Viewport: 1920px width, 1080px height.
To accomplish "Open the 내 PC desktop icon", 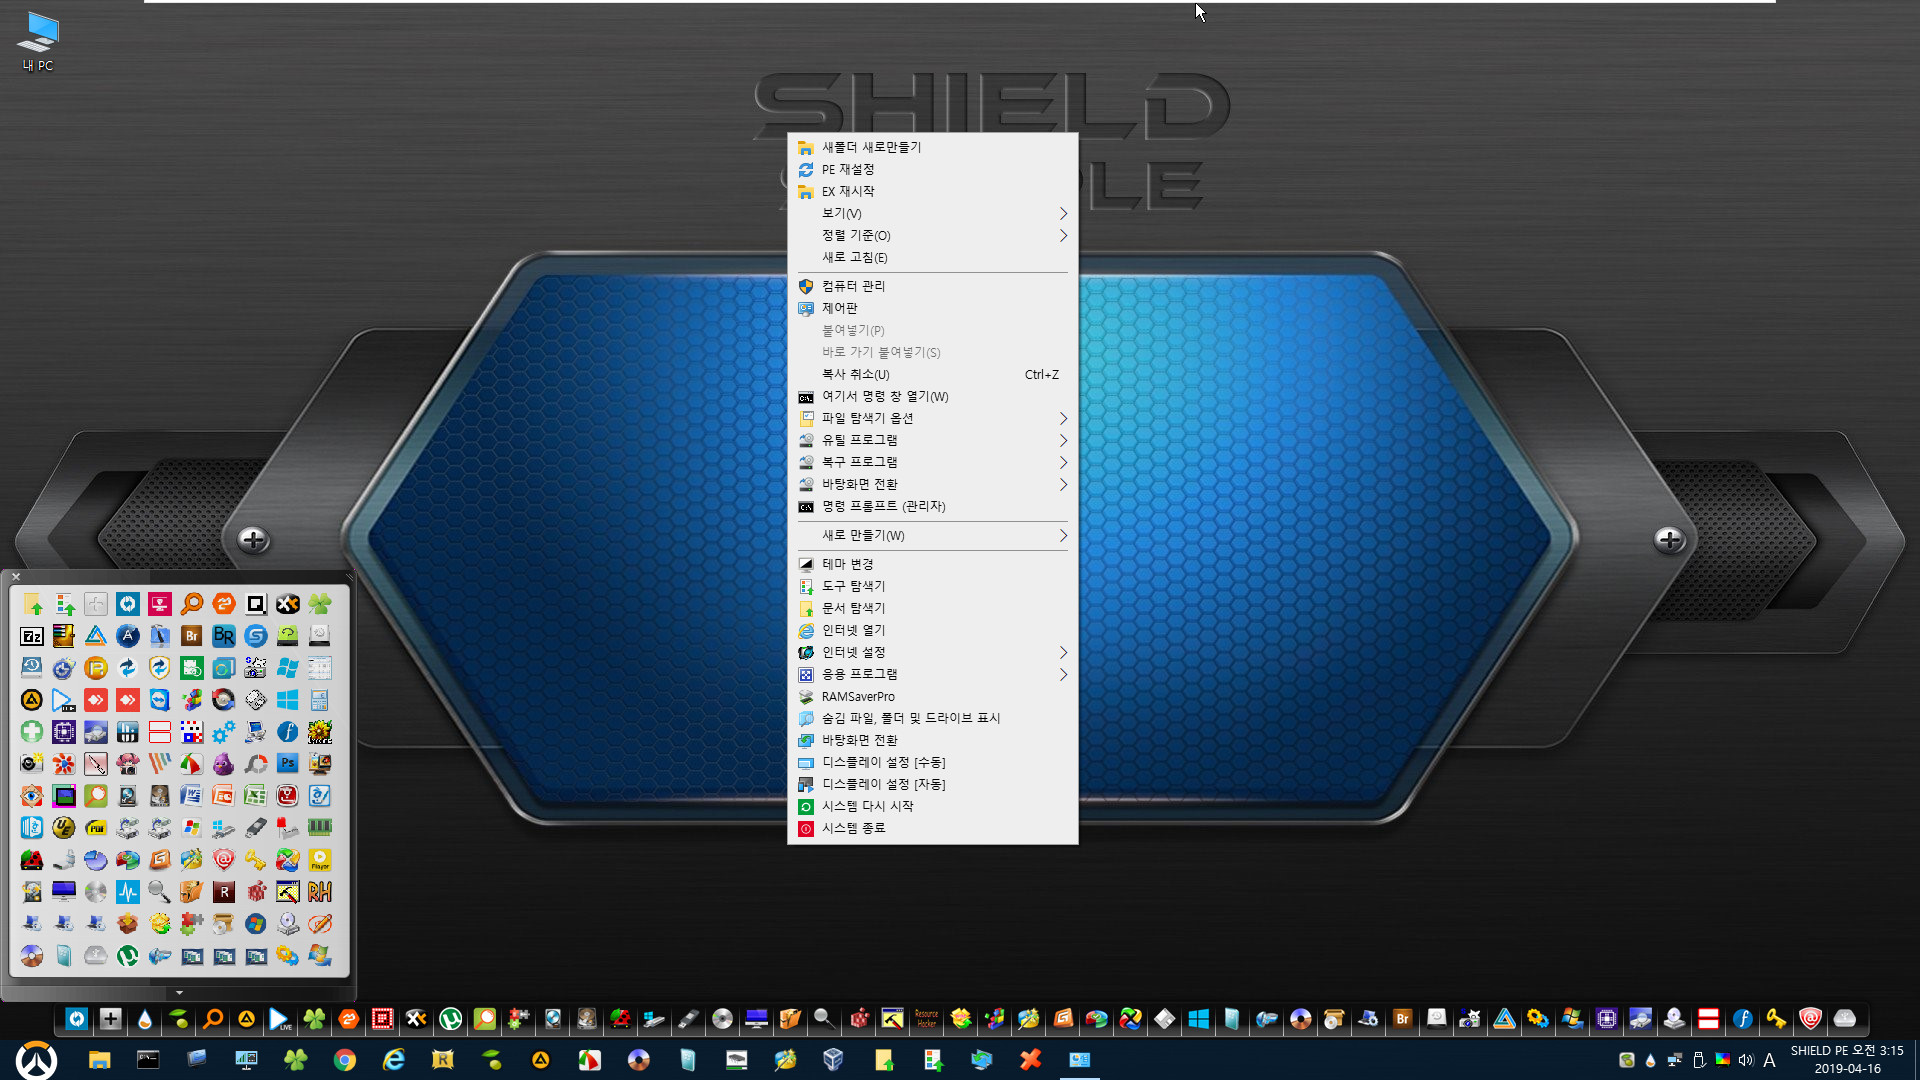I will pyautogui.click(x=38, y=41).
